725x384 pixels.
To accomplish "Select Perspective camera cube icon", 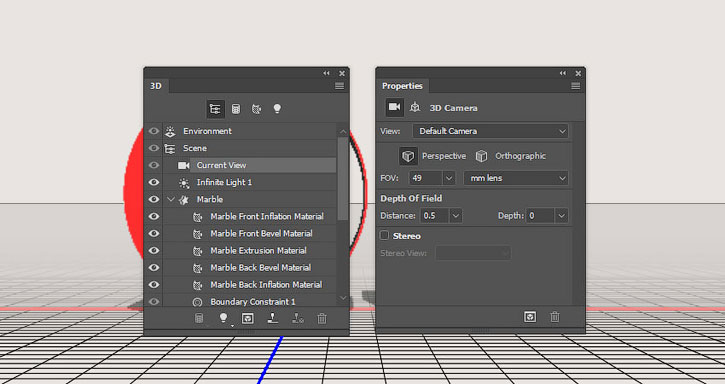I will [408, 156].
